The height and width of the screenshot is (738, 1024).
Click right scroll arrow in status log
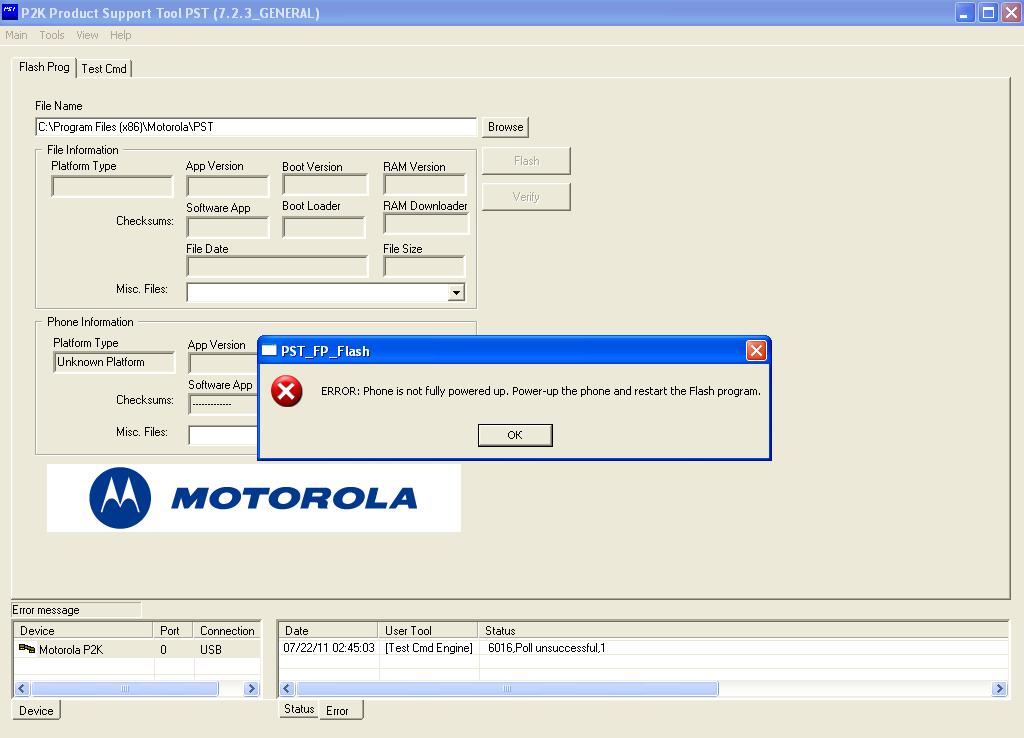[x=999, y=688]
